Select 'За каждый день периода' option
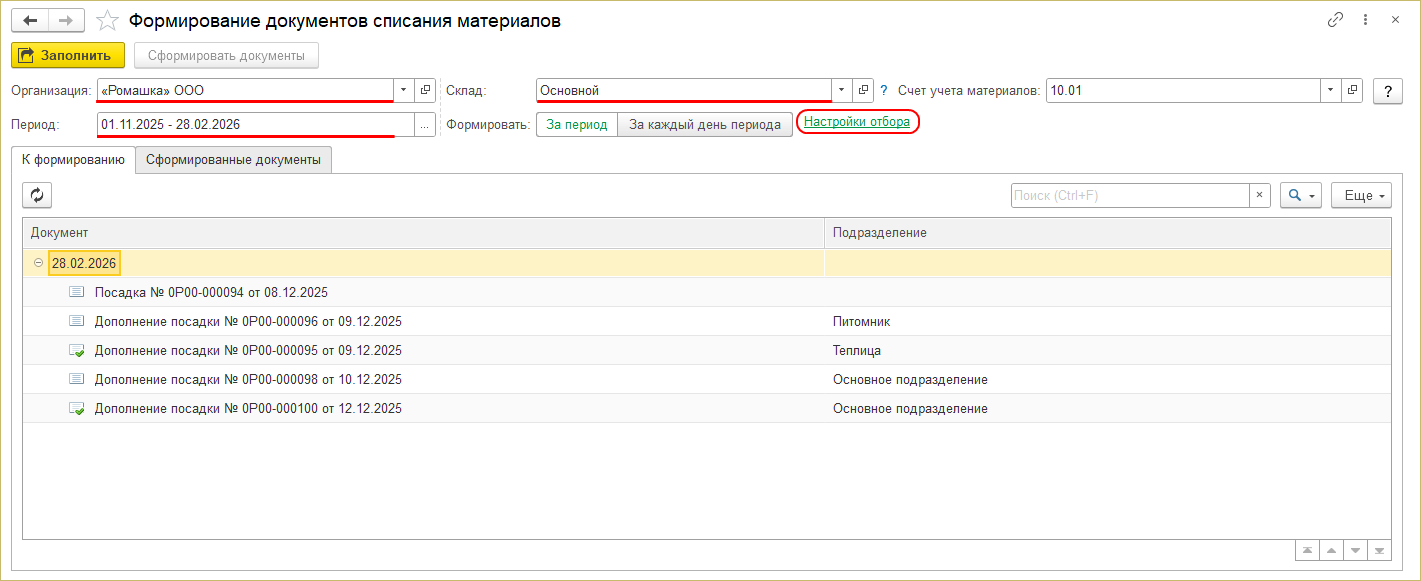The height and width of the screenshot is (581, 1421). point(704,124)
